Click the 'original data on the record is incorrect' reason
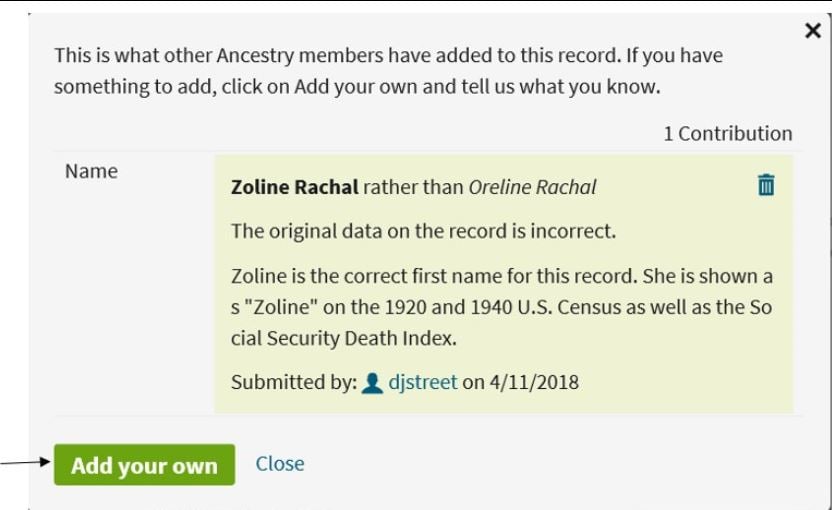Image resolution: width=832 pixels, height=510 pixels. [423, 231]
